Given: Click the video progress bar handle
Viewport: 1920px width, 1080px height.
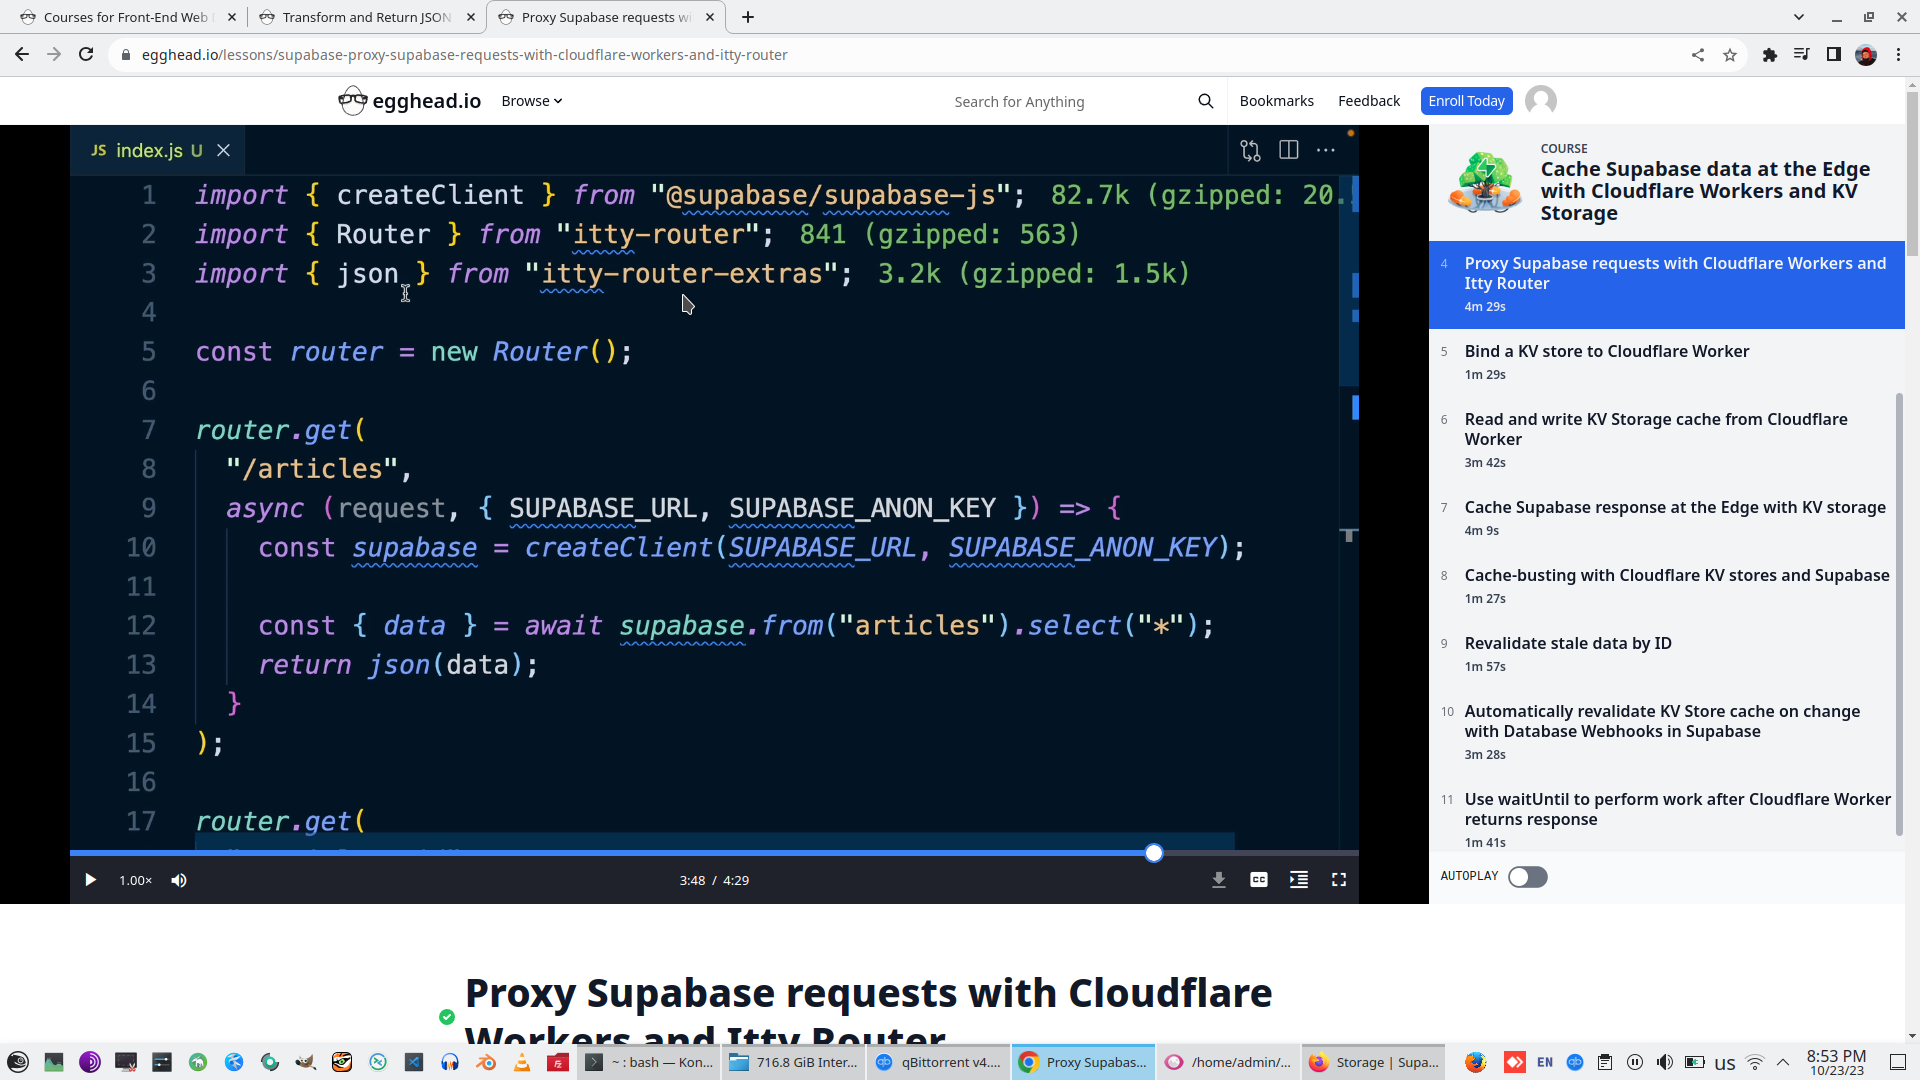Looking at the screenshot, I should coord(1154,853).
